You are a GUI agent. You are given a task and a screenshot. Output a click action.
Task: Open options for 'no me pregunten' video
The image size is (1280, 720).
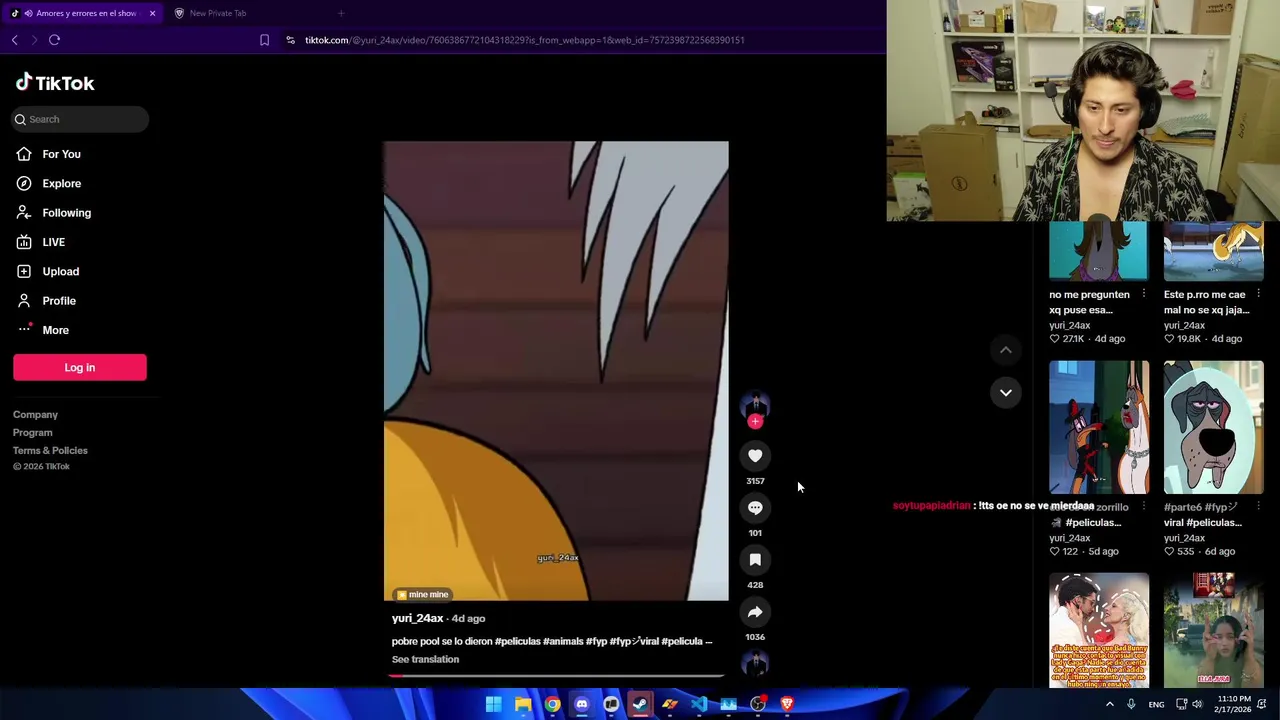click(x=1144, y=294)
